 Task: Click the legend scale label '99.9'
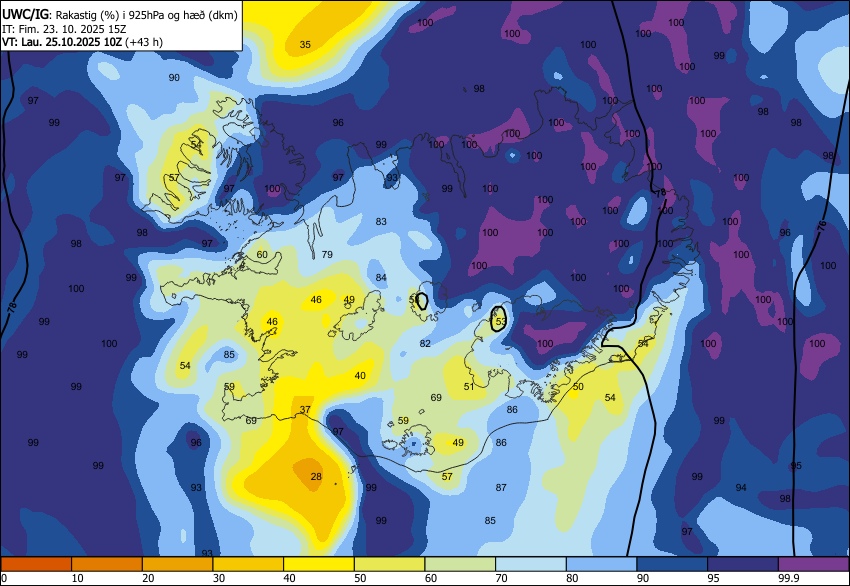[x=789, y=578]
